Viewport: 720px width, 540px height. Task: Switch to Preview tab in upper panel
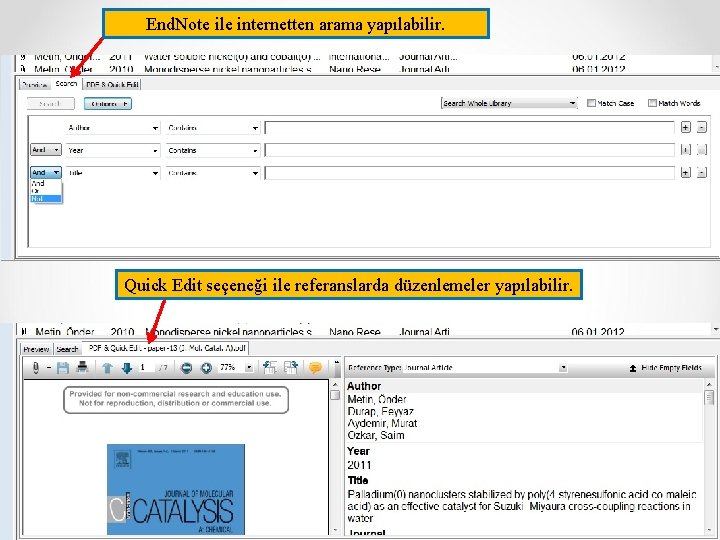point(35,84)
